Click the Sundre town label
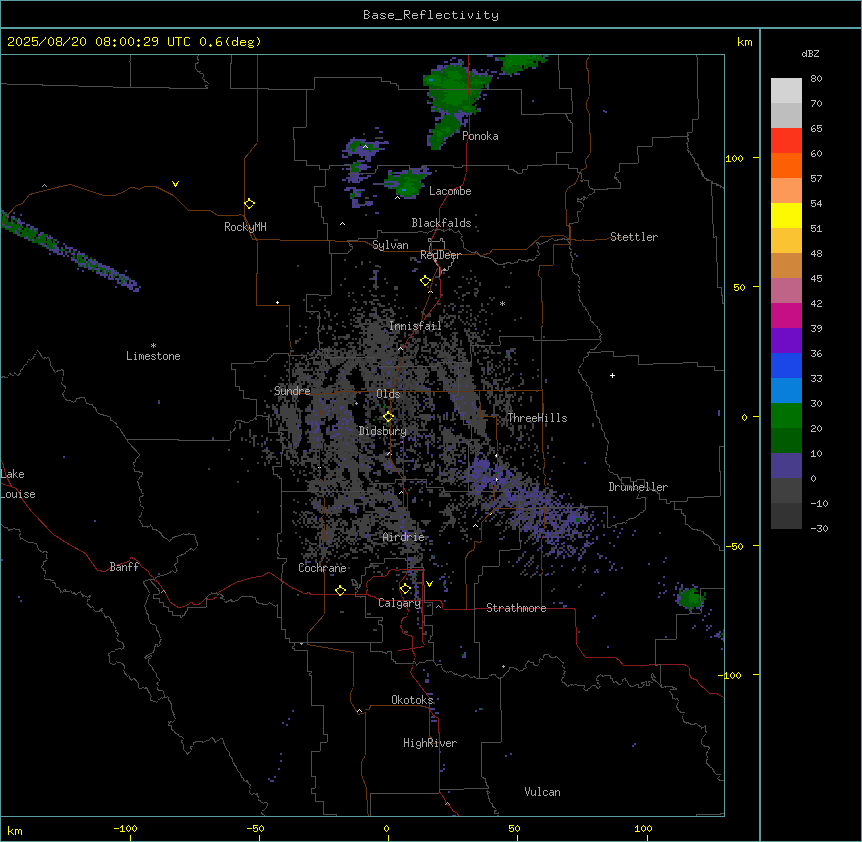The height and width of the screenshot is (842, 862). pos(292,391)
